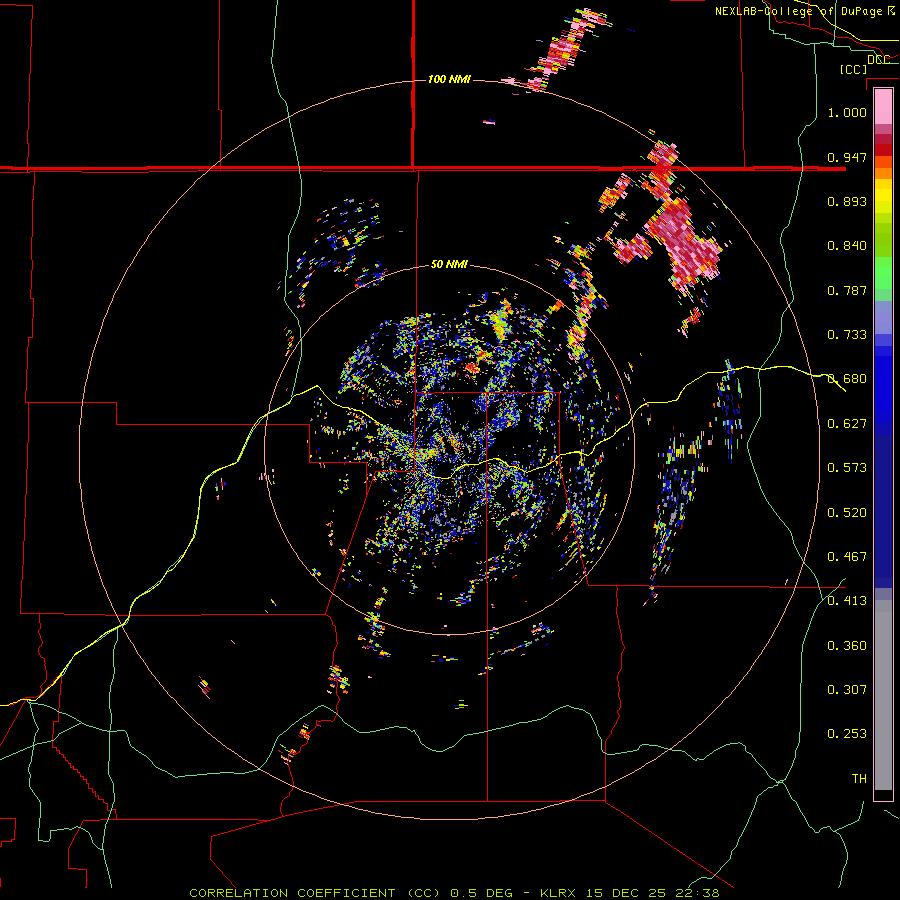Screen dimensions: 900x900
Task: Click the 0.627 legend value
Action: [847, 424]
